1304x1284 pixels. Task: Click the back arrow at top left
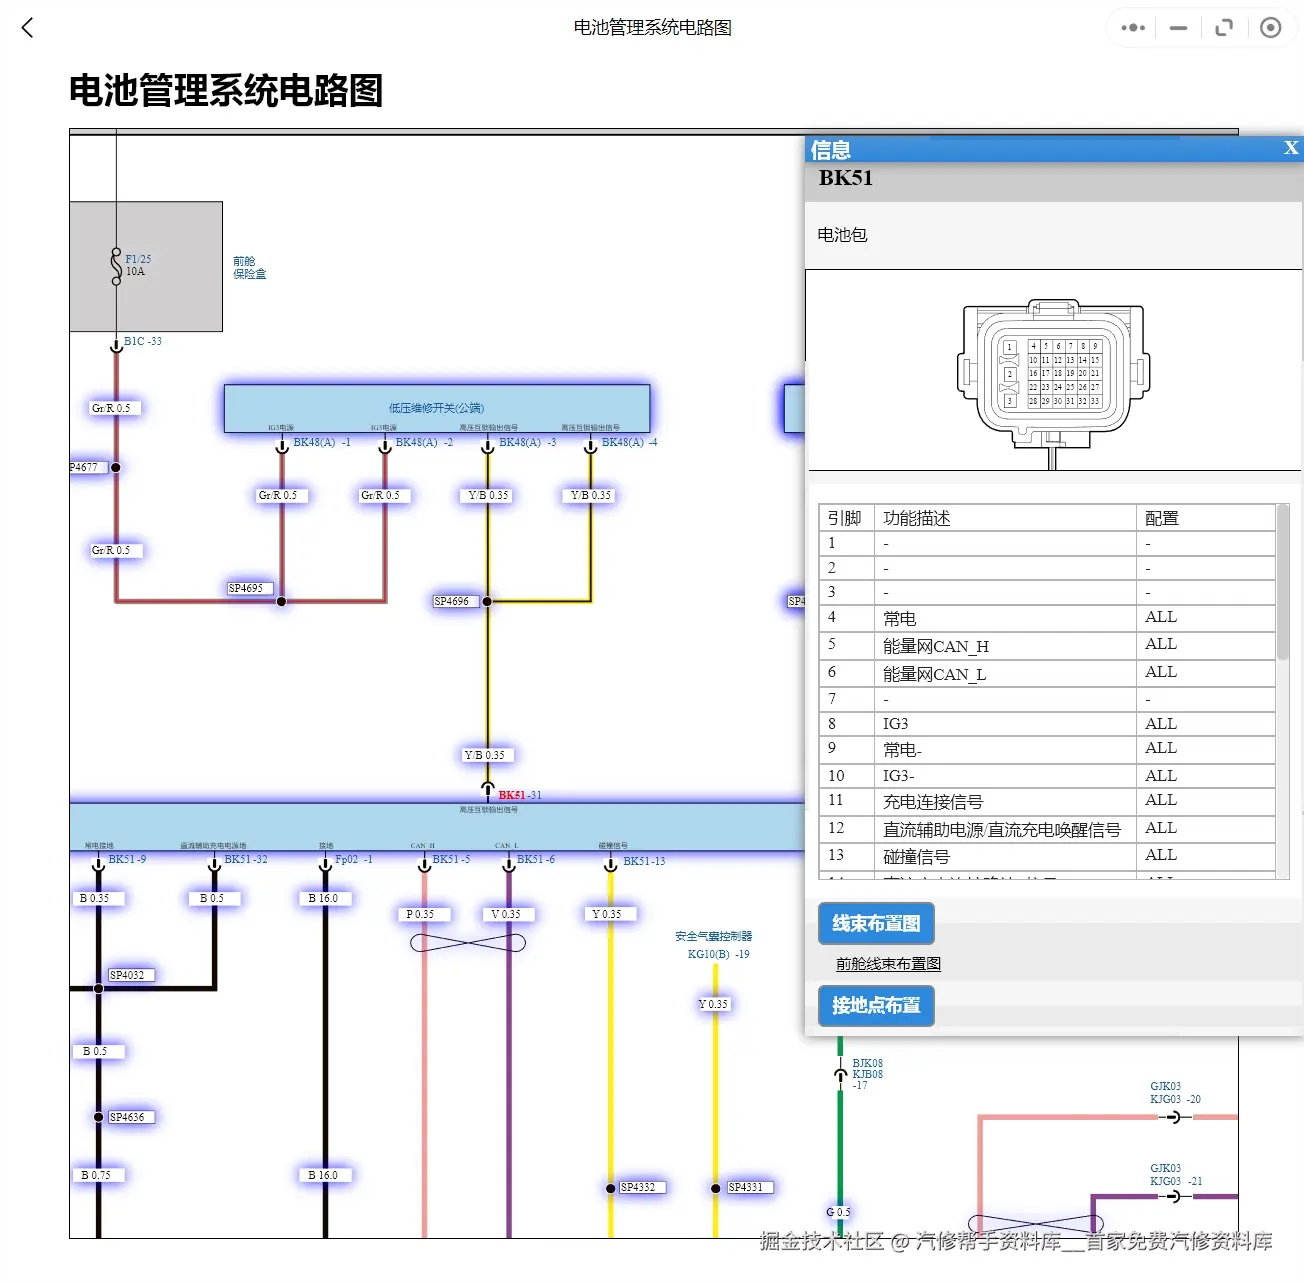tap(27, 28)
